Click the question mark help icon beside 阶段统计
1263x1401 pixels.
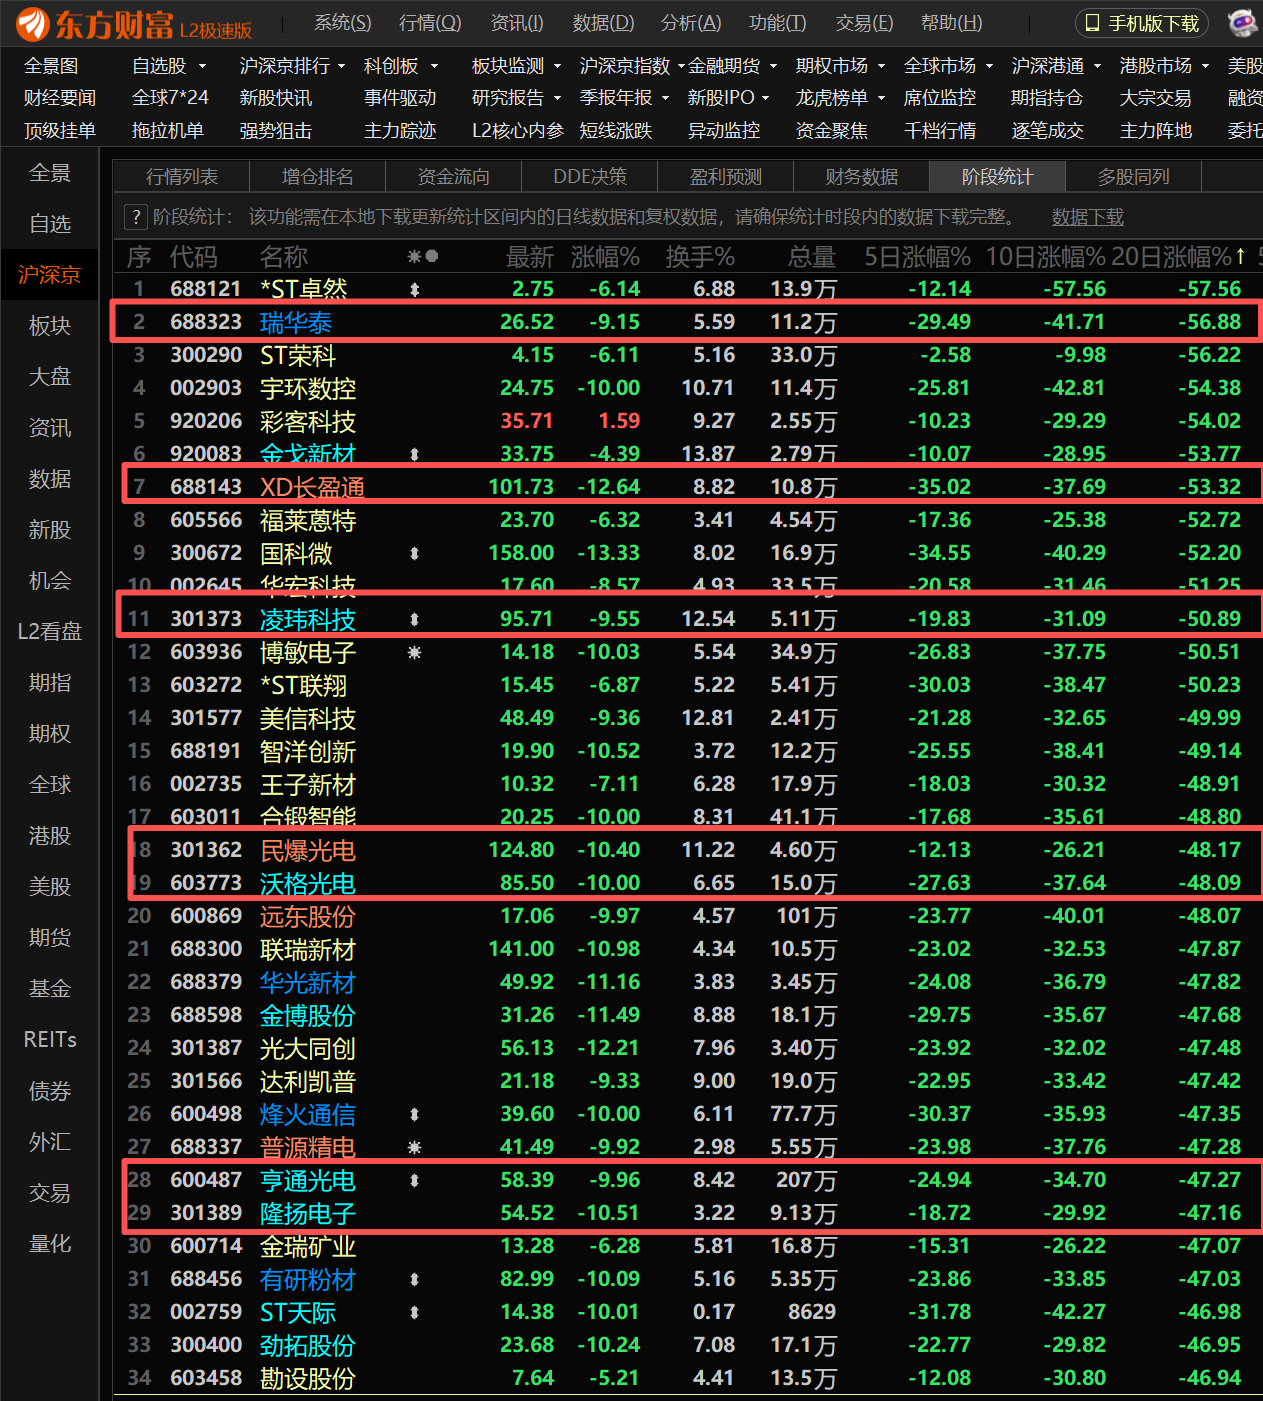coord(136,217)
